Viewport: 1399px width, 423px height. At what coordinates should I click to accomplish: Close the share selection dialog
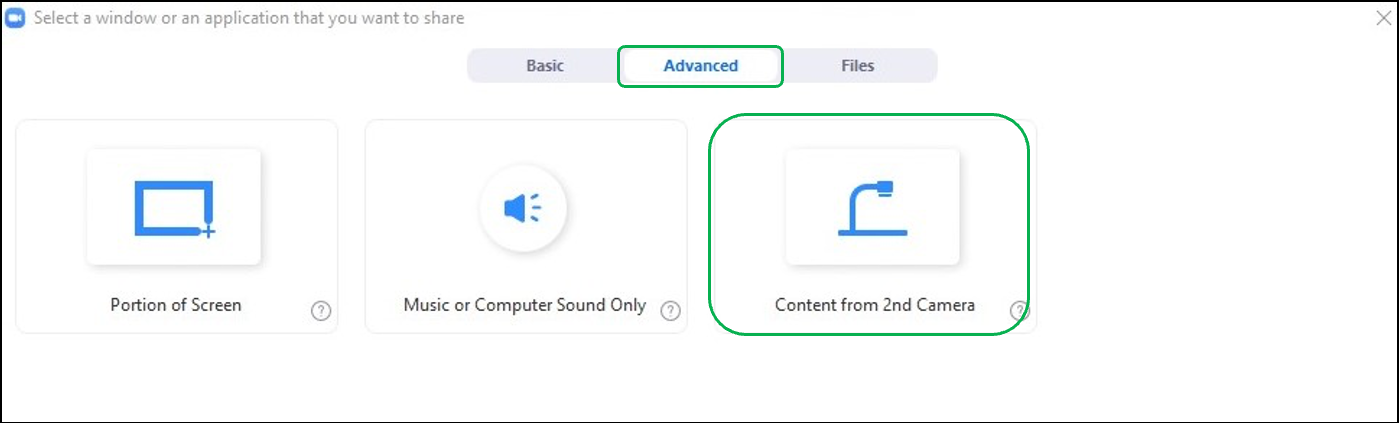pyautogui.click(x=1383, y=17)
